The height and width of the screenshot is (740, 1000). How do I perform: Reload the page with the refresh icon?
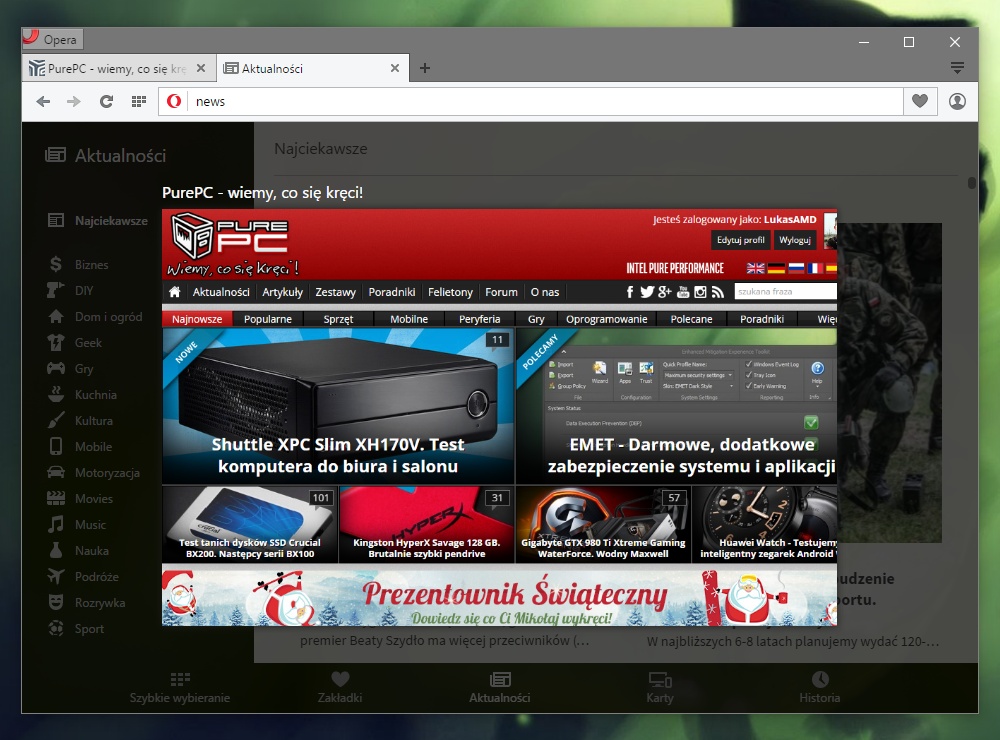click(107, 101)
